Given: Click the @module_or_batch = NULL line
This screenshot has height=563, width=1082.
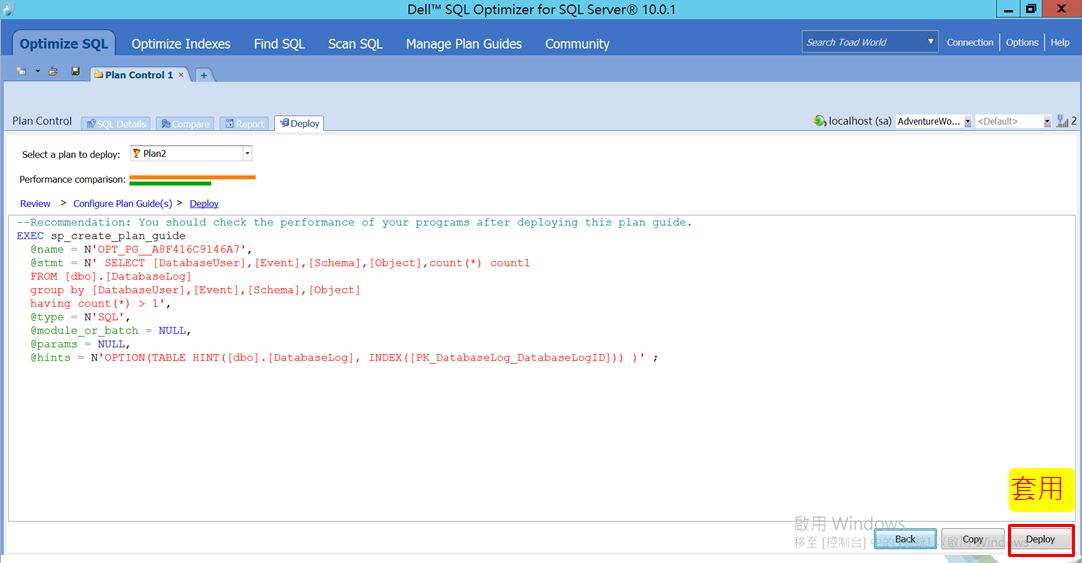Looking at the screenshot, I should point(110,330).
